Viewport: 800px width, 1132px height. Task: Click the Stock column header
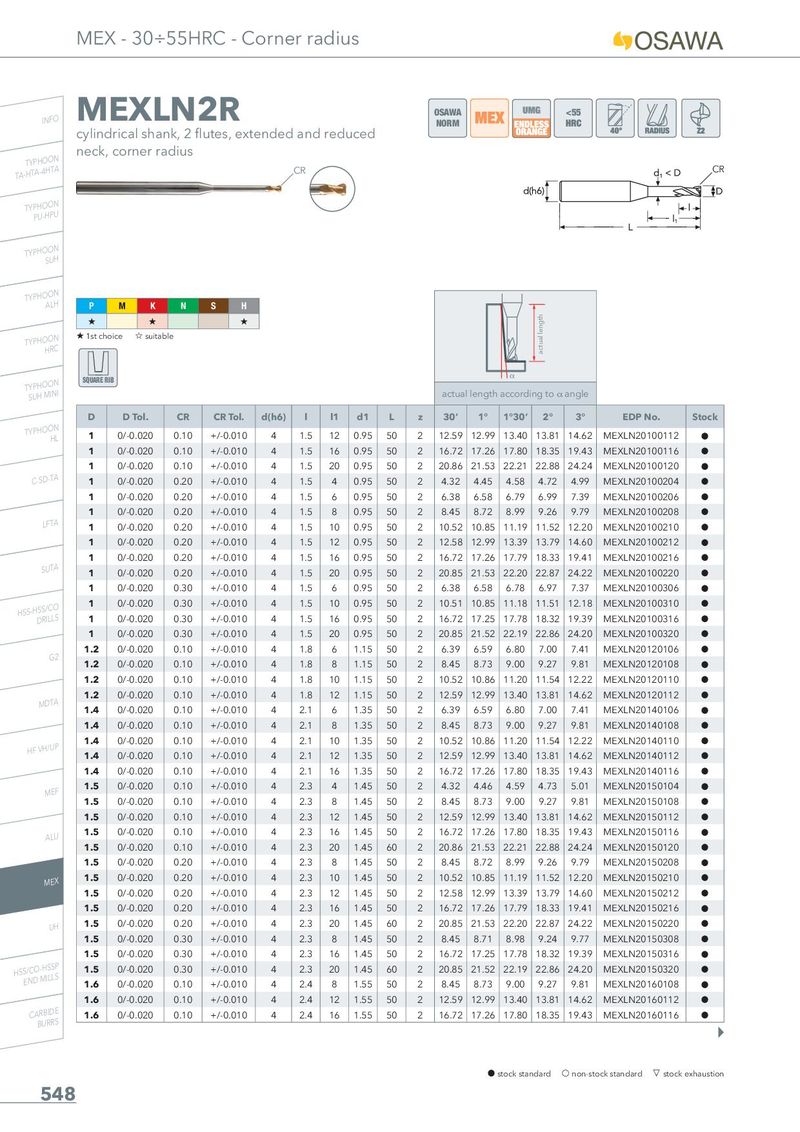(x=705, y=417)
